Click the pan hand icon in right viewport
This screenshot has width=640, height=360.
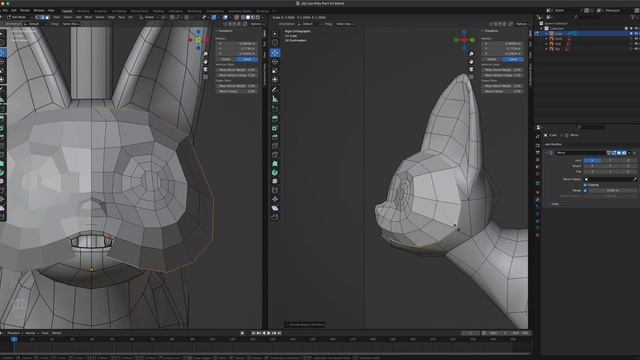coord(471,62)
